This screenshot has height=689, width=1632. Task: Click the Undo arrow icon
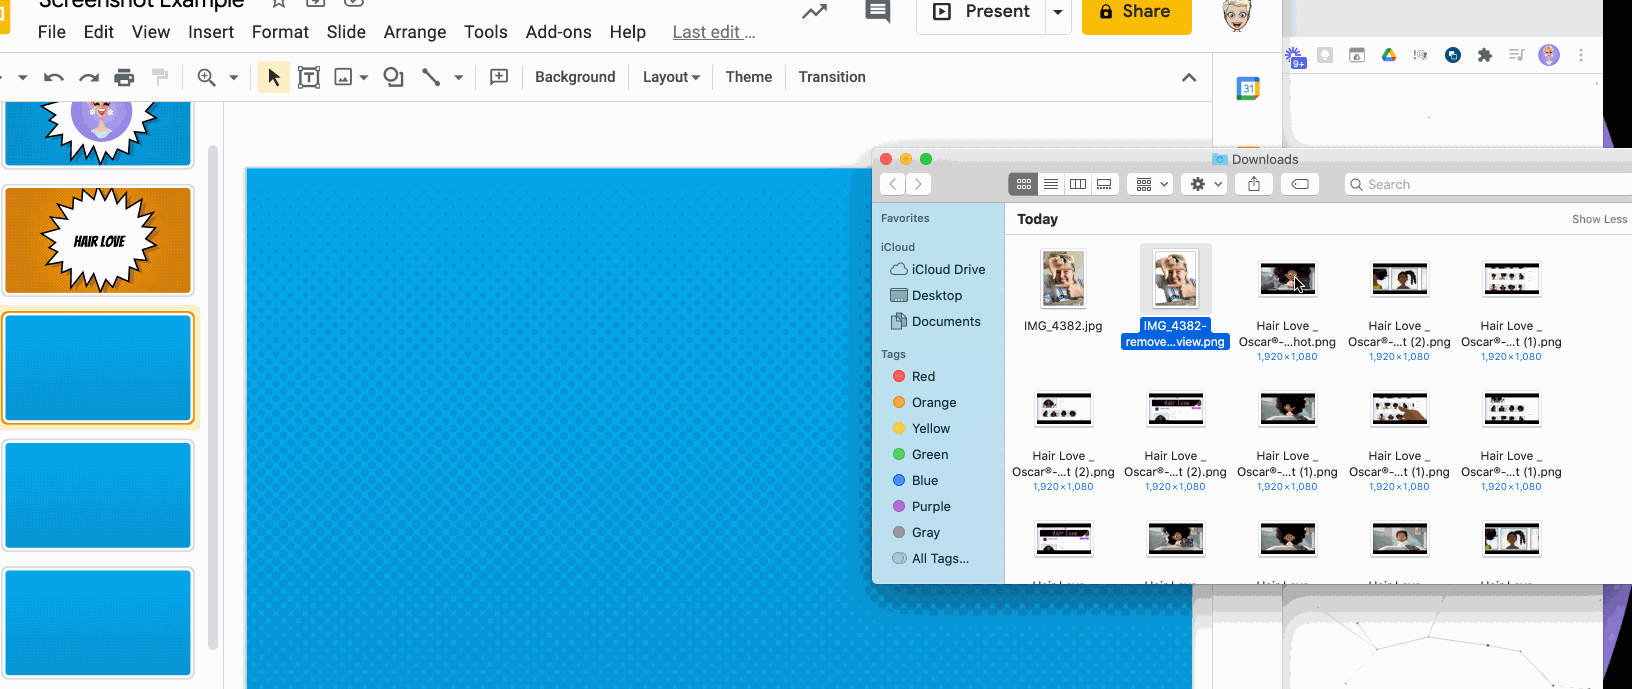[x=54, y=77]
